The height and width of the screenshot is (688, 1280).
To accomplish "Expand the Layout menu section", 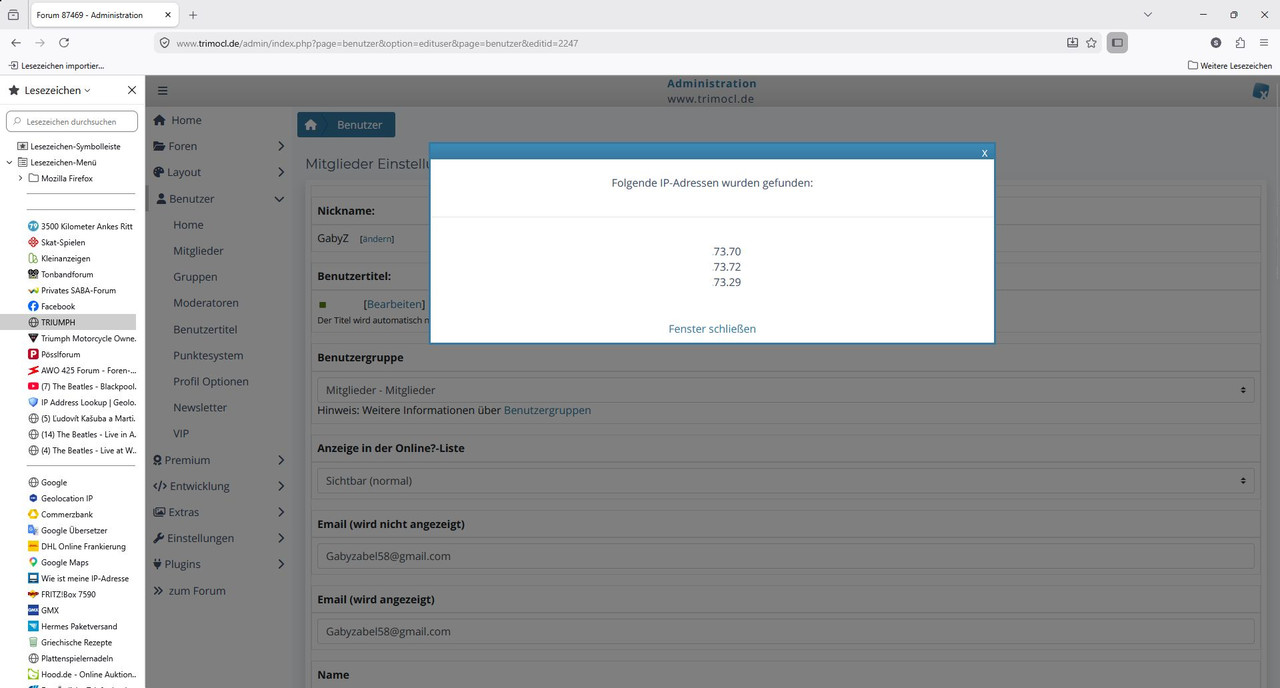I will [218, 172].
